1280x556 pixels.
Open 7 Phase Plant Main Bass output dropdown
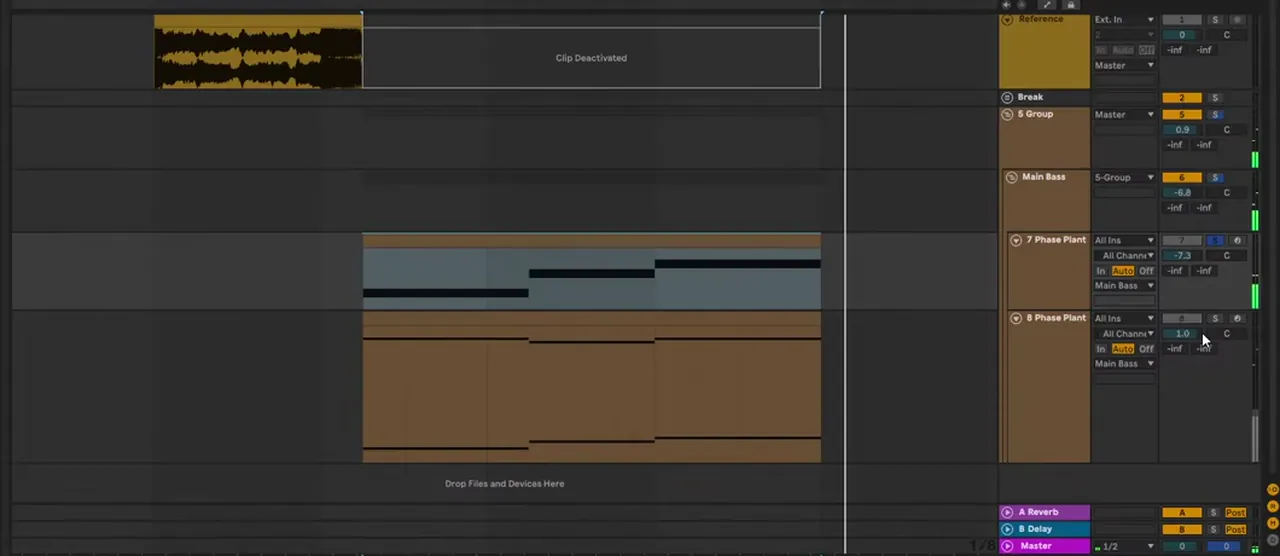(1124, 286)
